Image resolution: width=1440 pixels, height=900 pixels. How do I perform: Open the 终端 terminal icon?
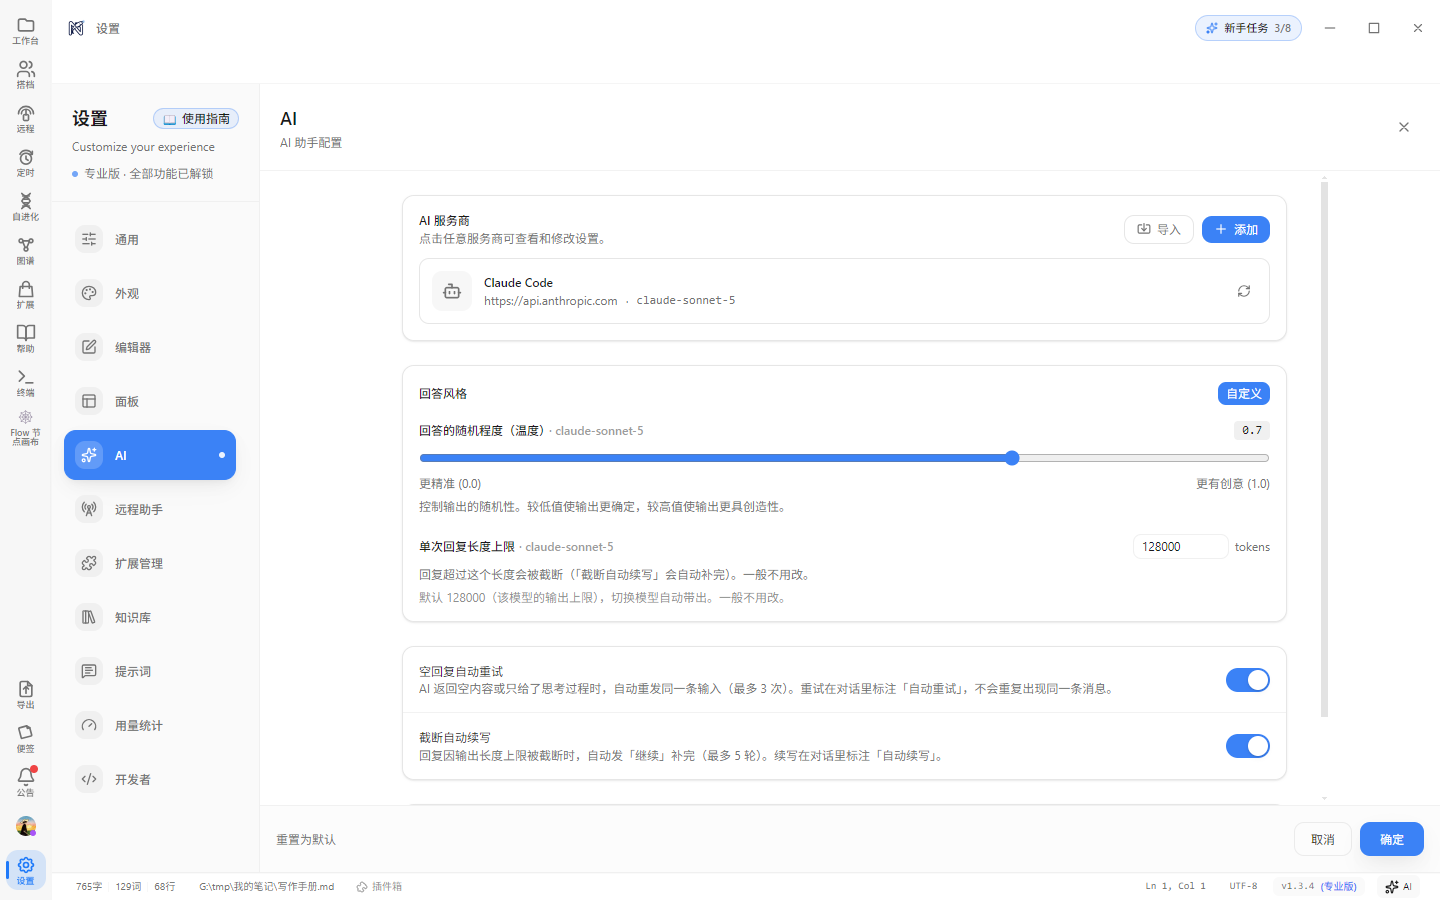pyautogui.click(x=26, y=382)
